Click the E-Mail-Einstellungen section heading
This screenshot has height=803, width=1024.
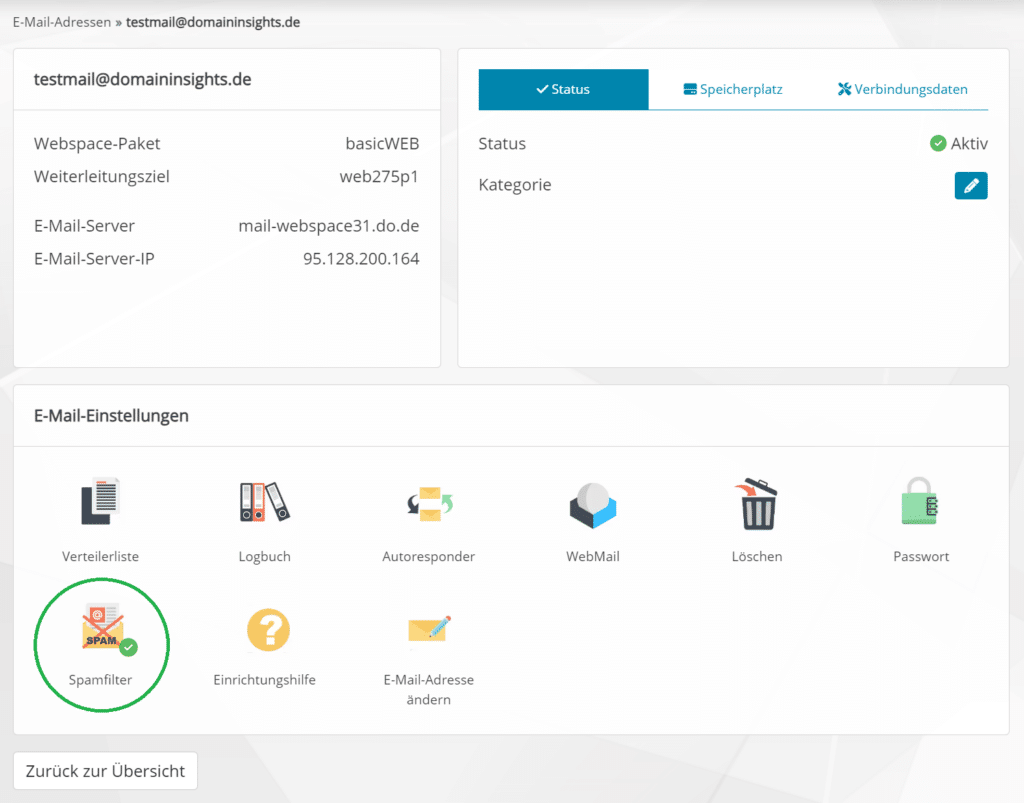click(x=111, y=415)
